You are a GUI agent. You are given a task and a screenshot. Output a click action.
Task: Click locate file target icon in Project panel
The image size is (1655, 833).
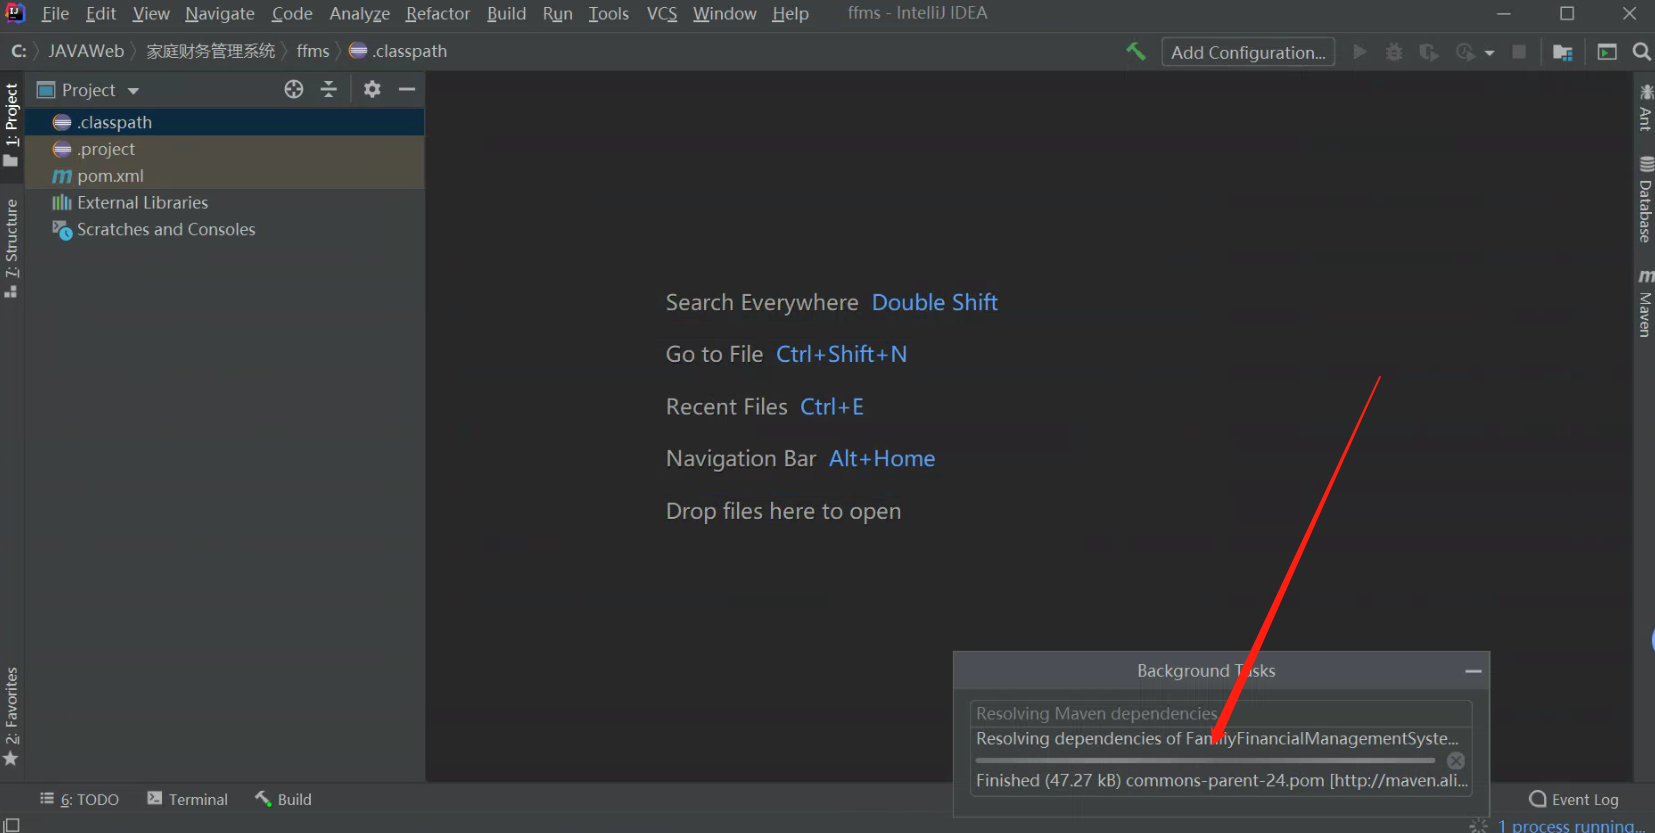pyautogui.click(x=294, y=89)
